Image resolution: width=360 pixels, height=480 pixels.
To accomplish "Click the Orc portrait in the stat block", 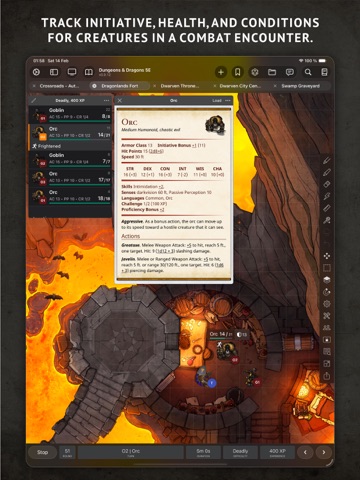I will click(215, 125).
